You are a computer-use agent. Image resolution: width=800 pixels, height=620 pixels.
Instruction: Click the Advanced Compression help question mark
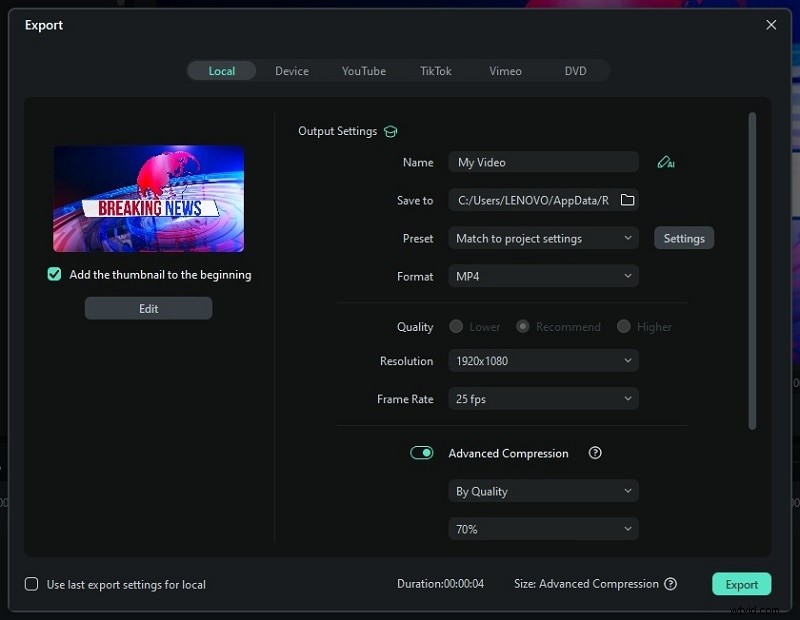594,453
